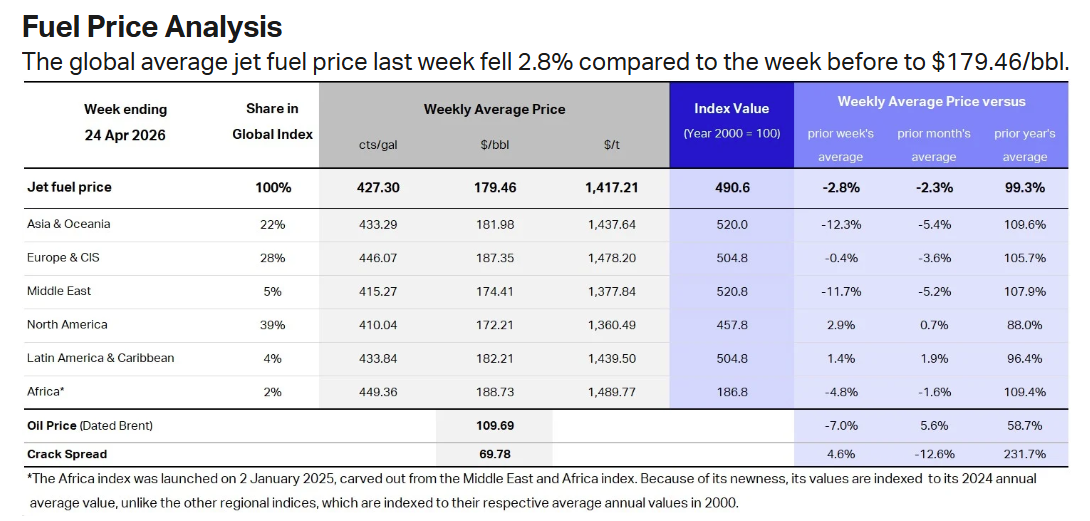Image resolution: width=1090 pixels, height=521 pixels.
Task: Select the Africa* row label
Action: pos(47,392)
